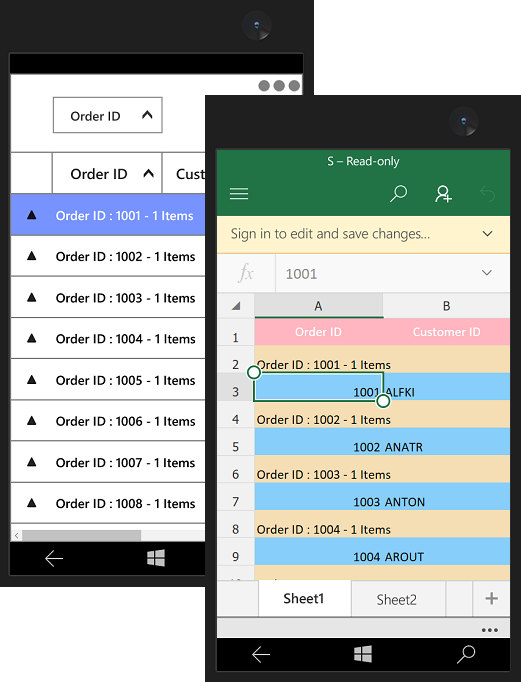521x682 pixels.
Task: Select cell containing 1003 in row 7
Action: point(318,496)
